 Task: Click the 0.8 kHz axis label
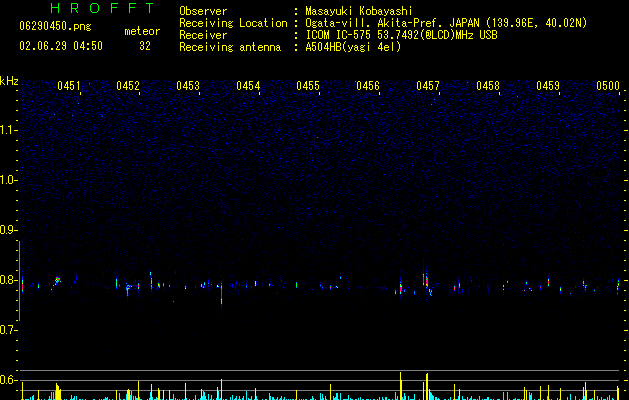[7, 280]
